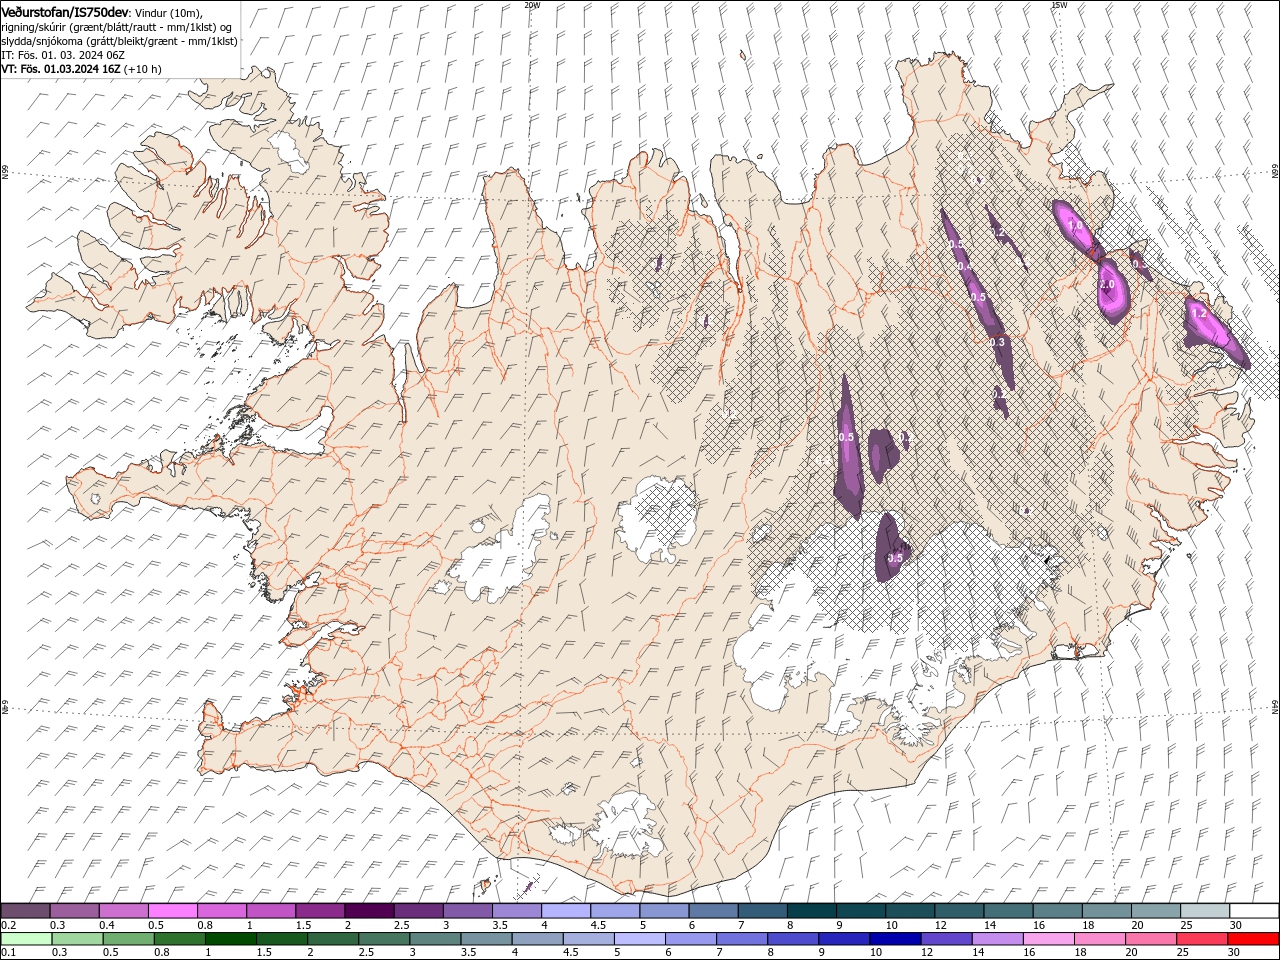This screenshot has width=1280, height=960.
Task: Pick the white 30 swatch in upper legend row
Action: click(x=1254, y=911)
